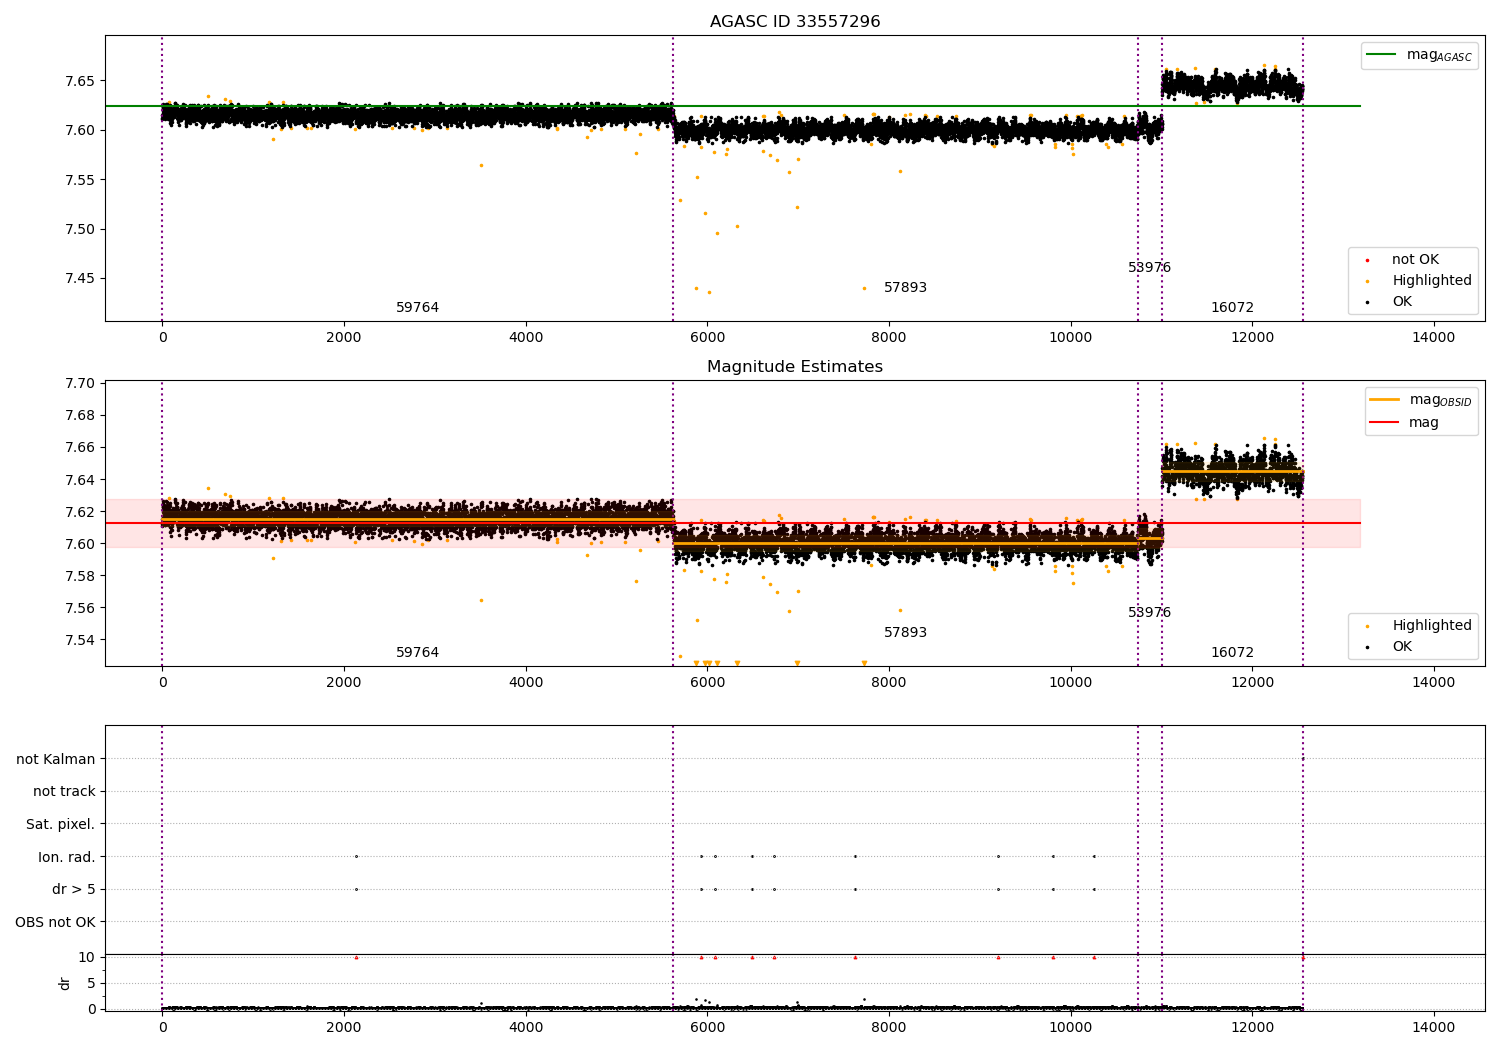The image size is (1500, 1050).
Task: Click y-tick 7.70 on middle plot
Action: [x=79, y=384]
